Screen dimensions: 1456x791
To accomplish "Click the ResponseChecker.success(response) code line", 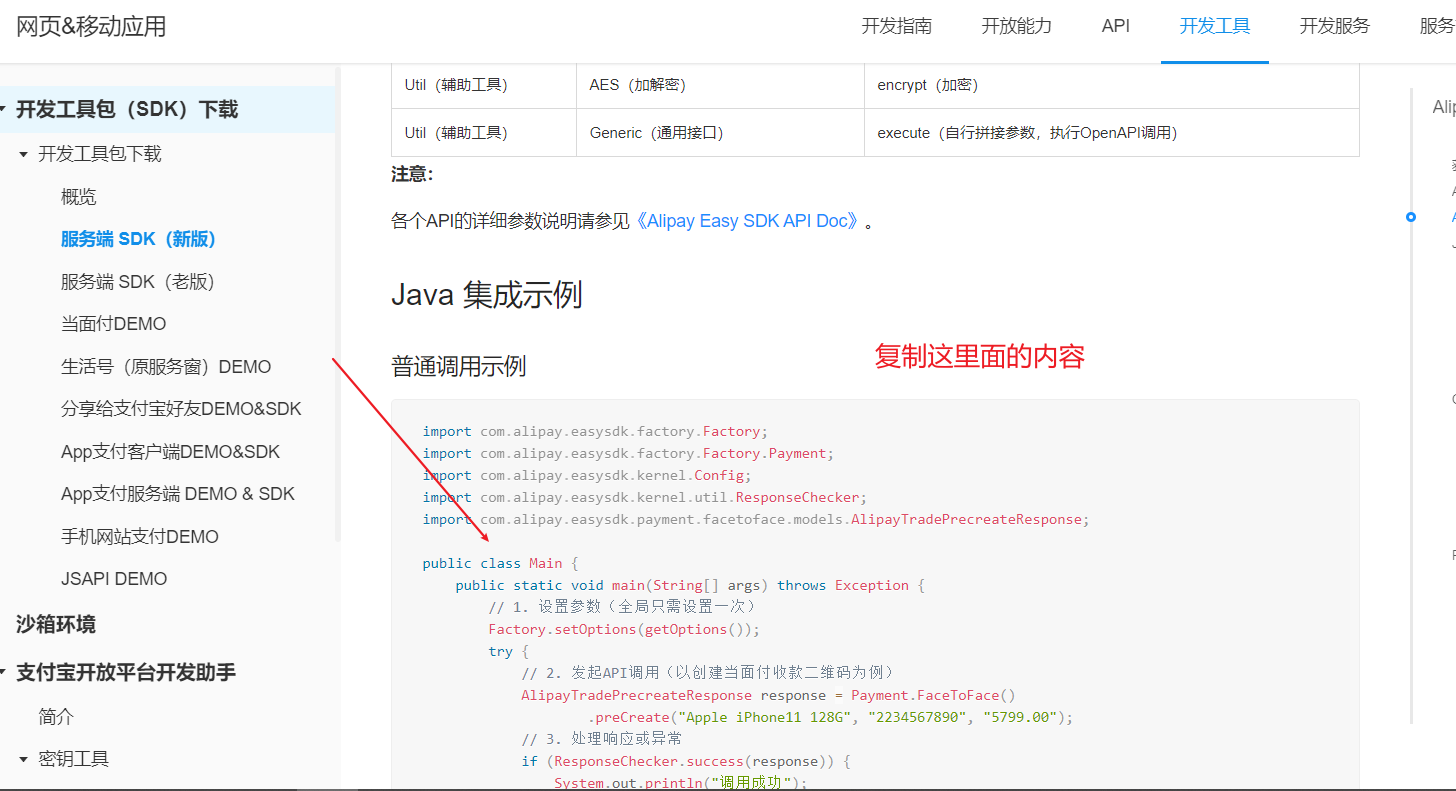I will coord(686,761).
